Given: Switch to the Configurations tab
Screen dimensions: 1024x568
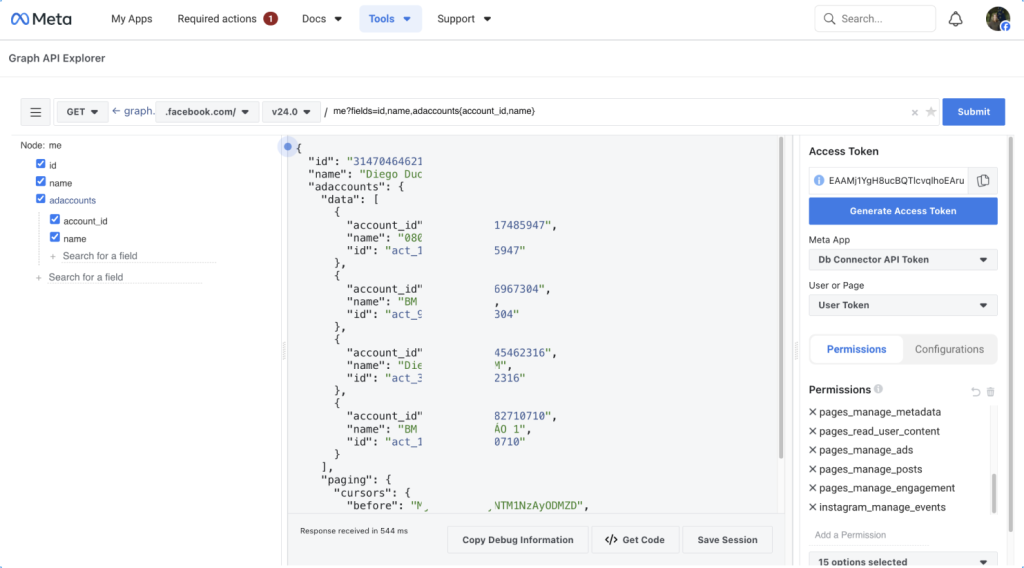Looking at the screenshot, I should (x=949, y=349).
